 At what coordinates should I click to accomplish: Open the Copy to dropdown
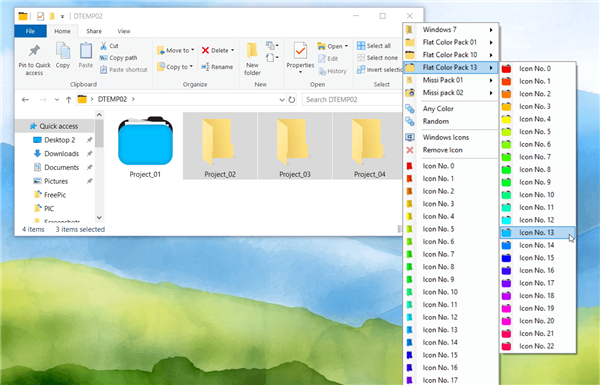click(x=175, y=67)
